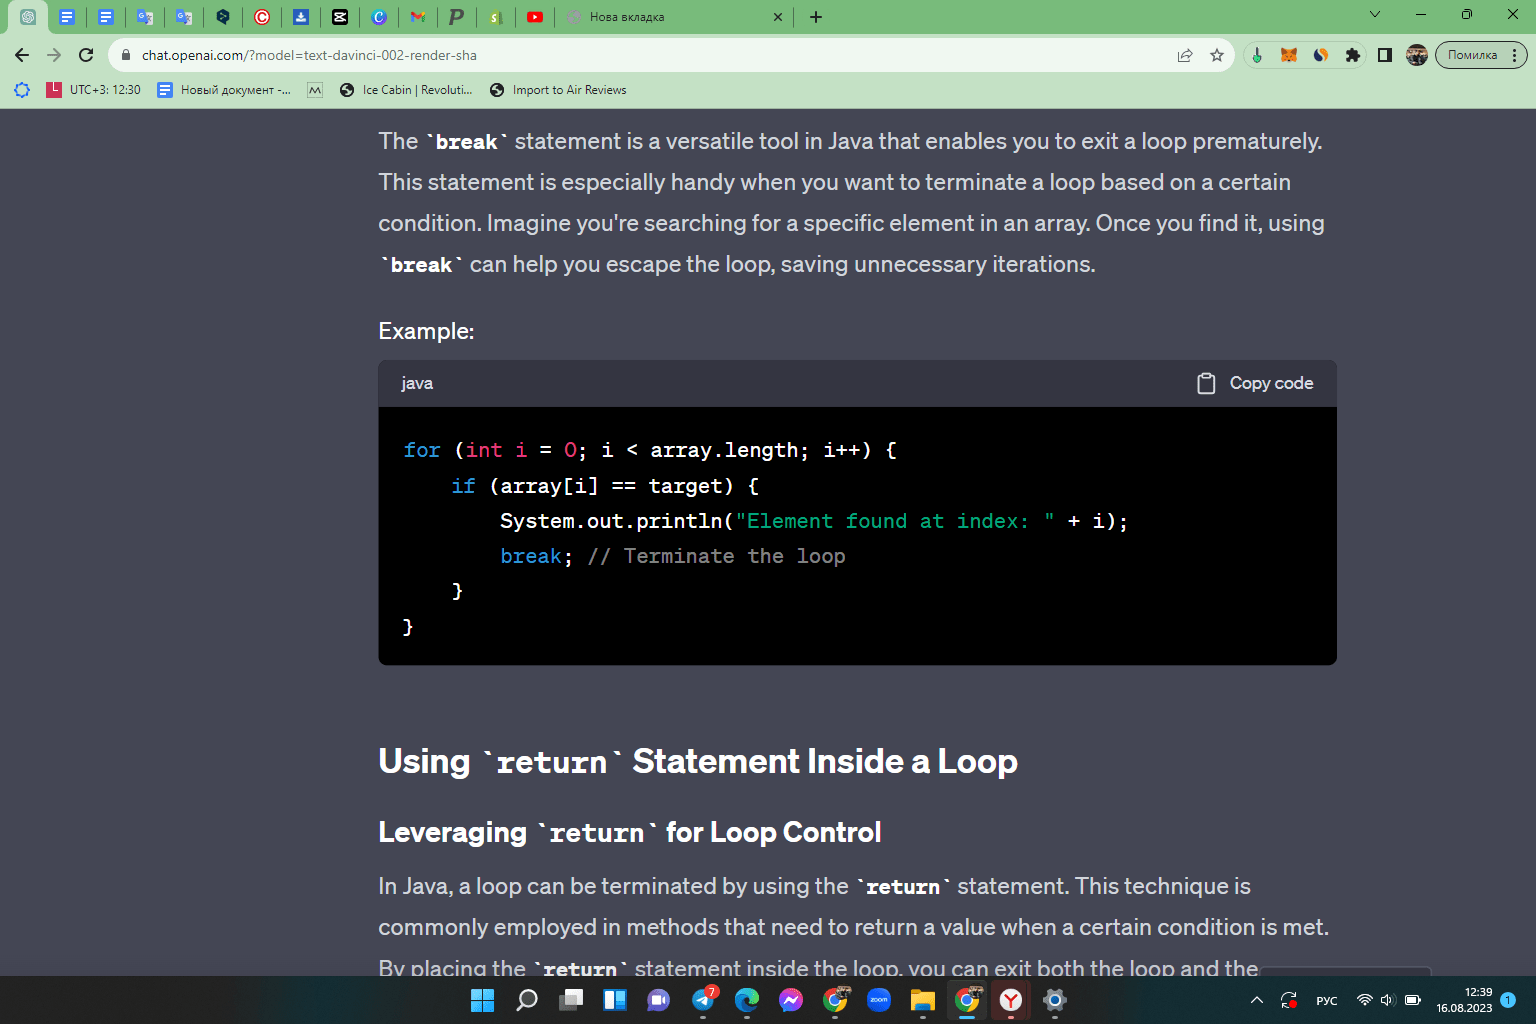Toggle the browser side panel
The height and width of the screenshot is (1024, 1536).
pos(1385,55)
